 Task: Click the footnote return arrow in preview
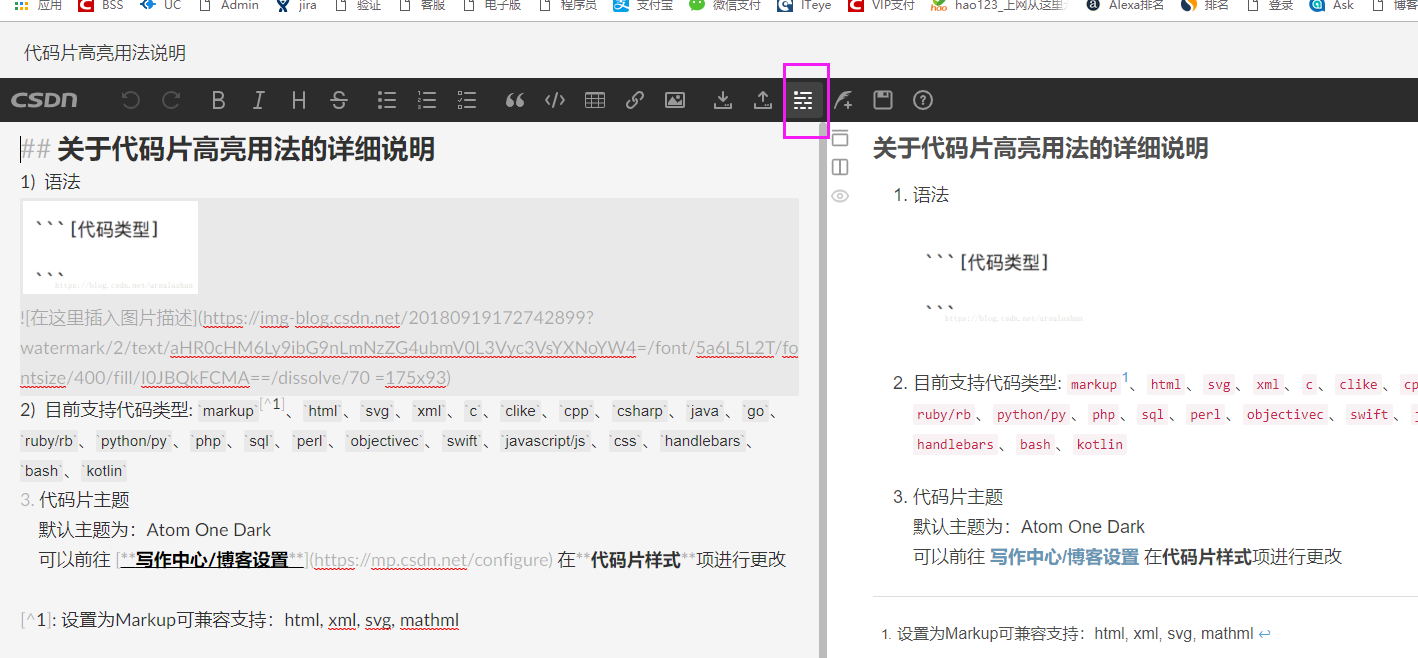pos(1265,633)
